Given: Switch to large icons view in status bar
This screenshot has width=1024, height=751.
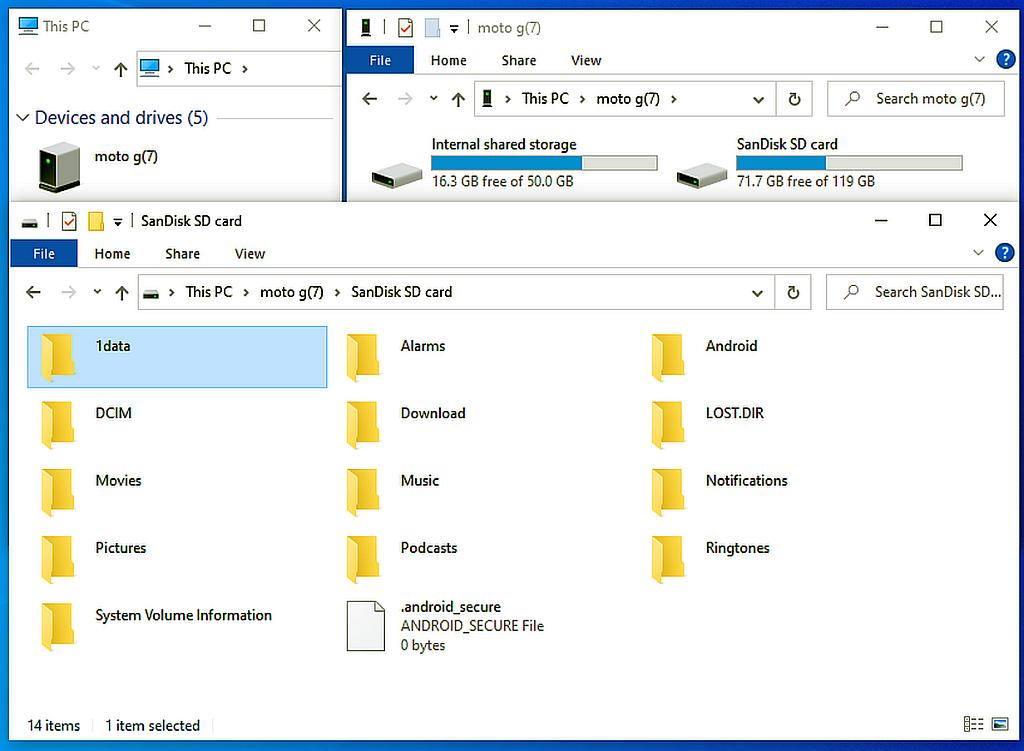Looking at the screenshot, I should coord(1000,724).
